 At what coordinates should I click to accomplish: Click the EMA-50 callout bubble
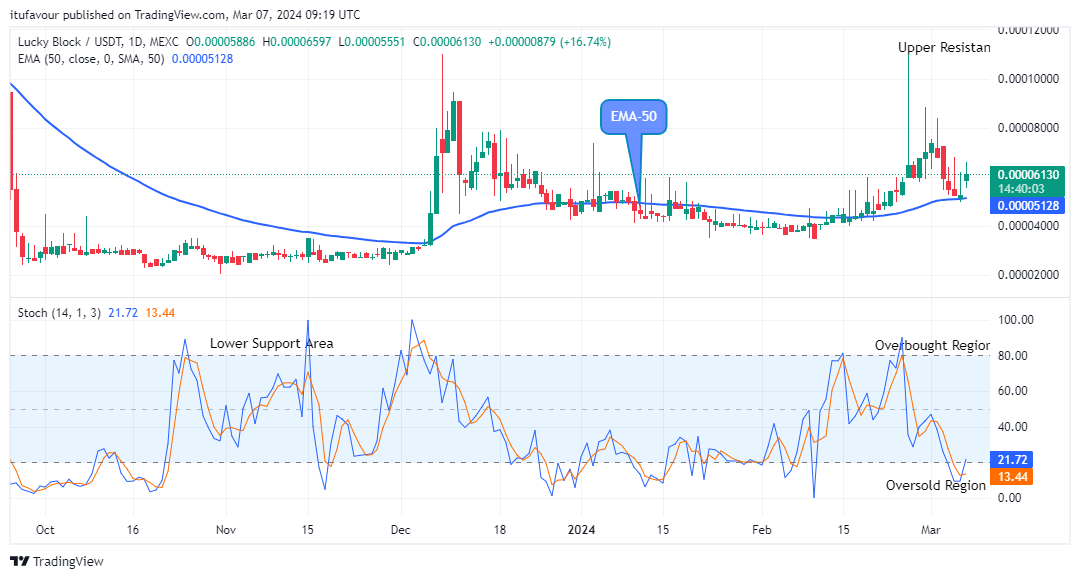click(x=634, y=116)
